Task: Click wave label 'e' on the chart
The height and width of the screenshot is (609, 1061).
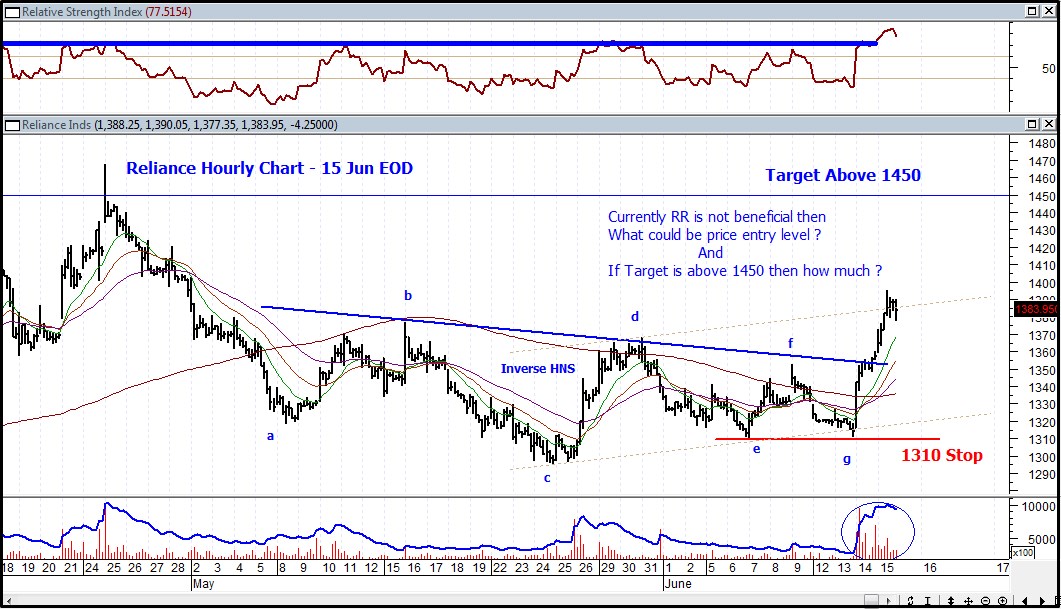Action: (757, 449)
